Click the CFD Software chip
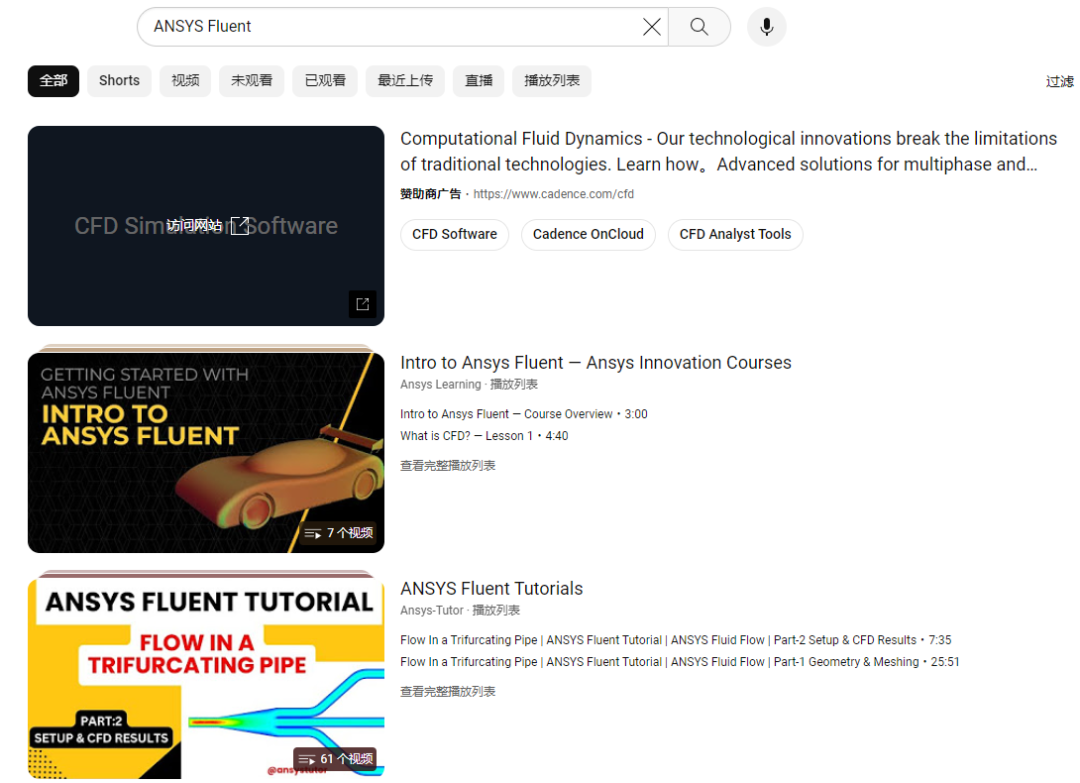 click(x=455, y=234)
